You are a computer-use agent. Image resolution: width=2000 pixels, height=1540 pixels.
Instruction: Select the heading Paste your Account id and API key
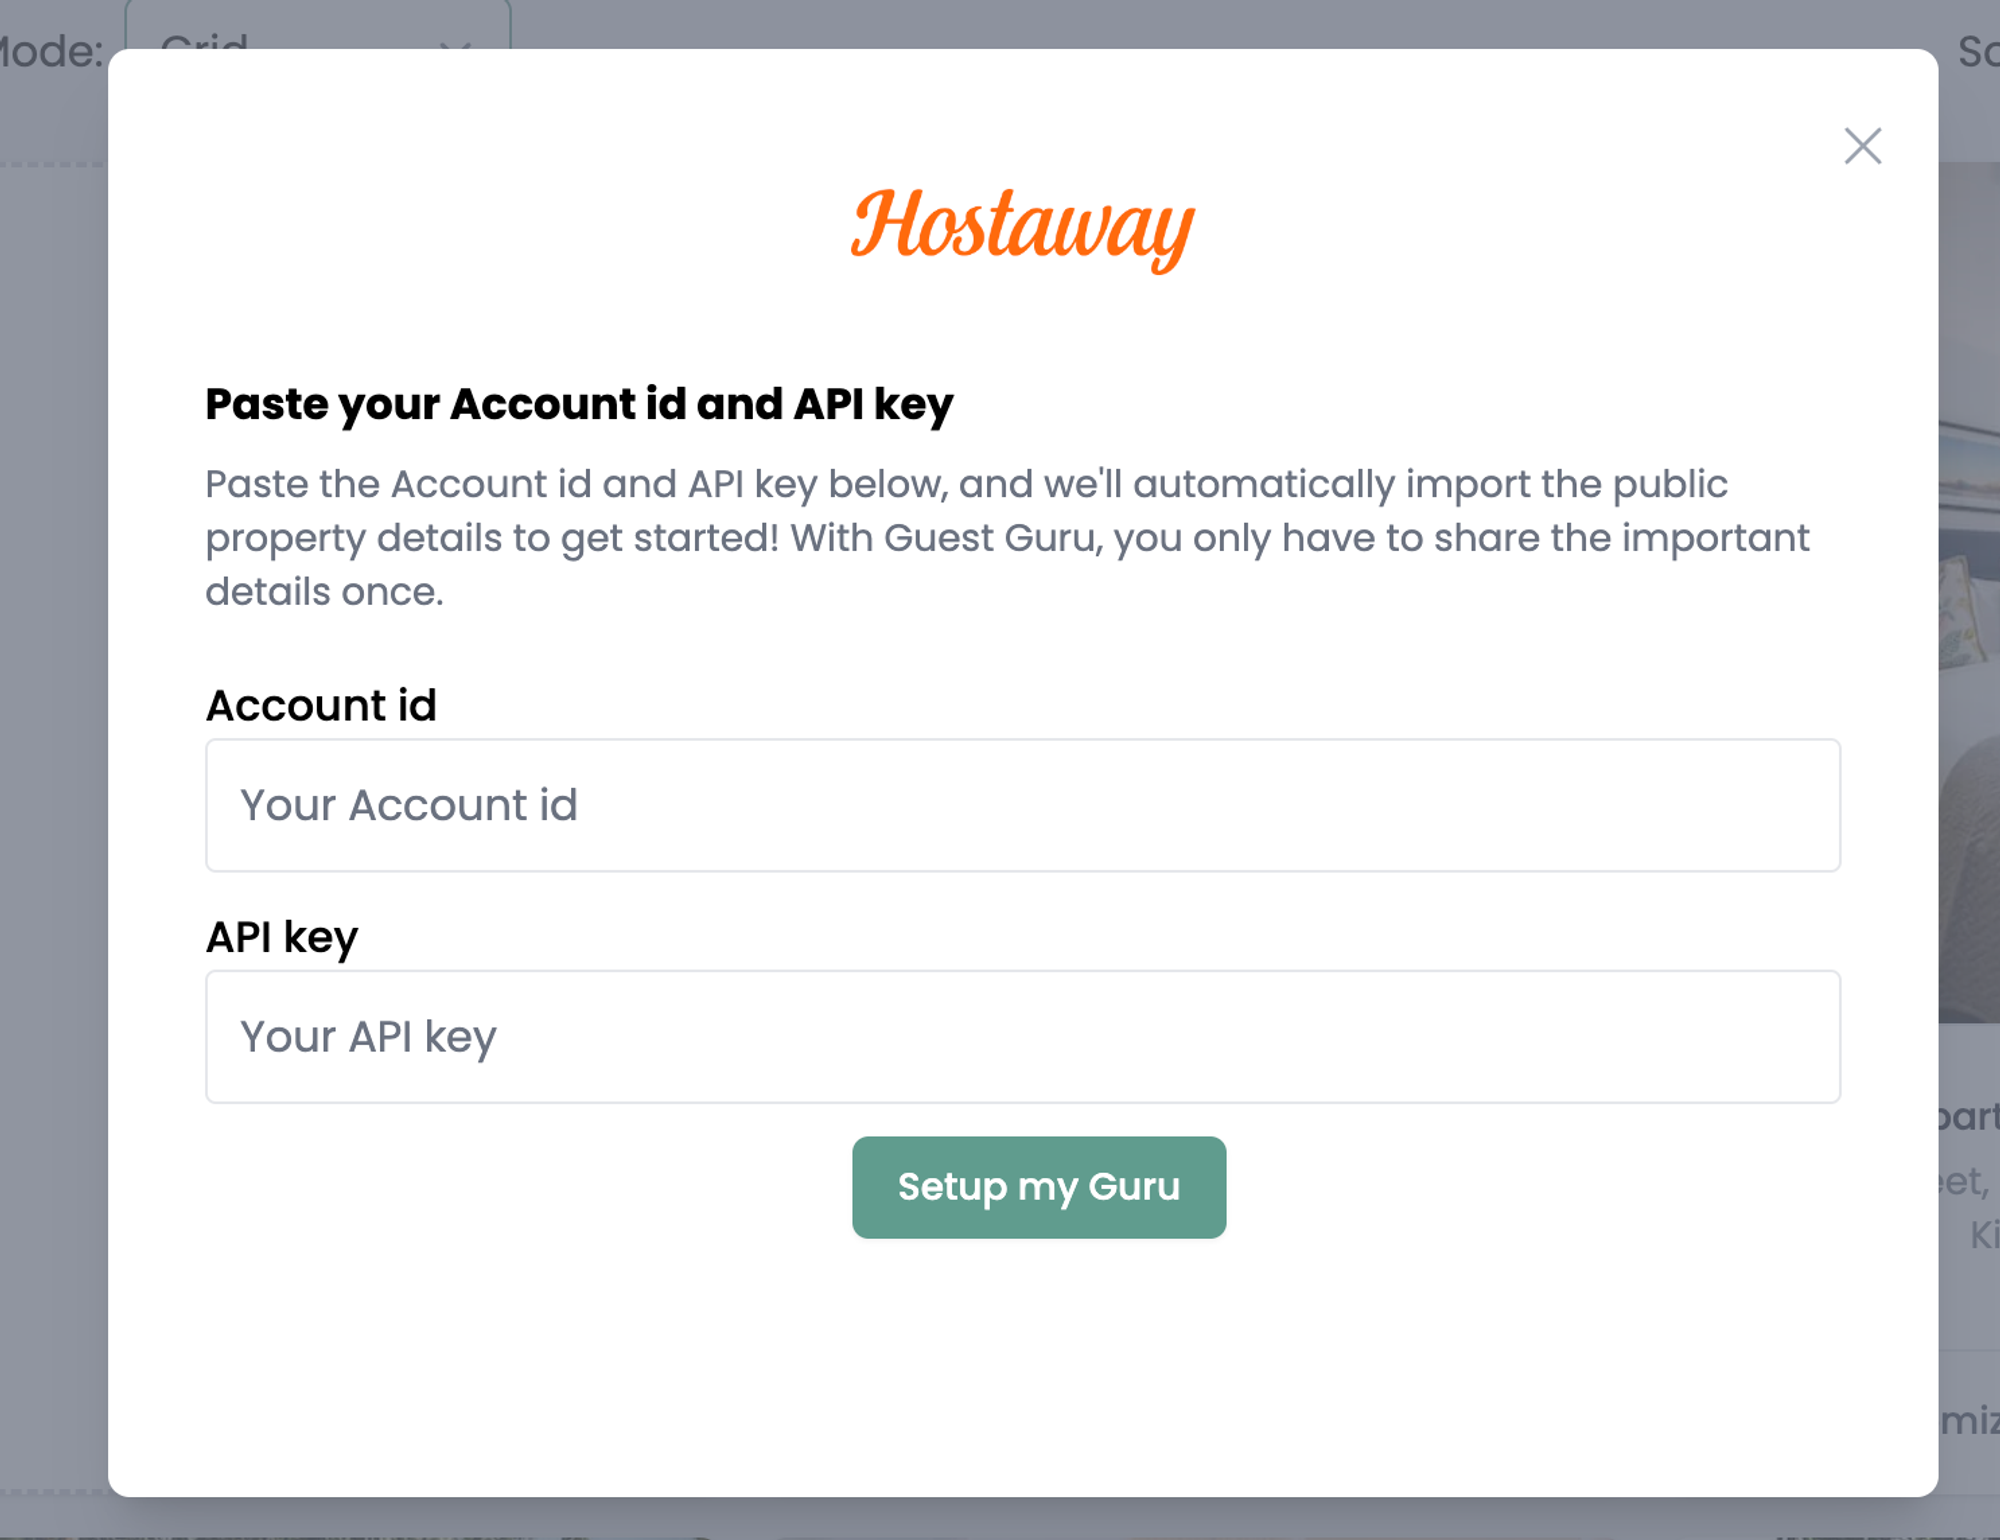point(579,405)
